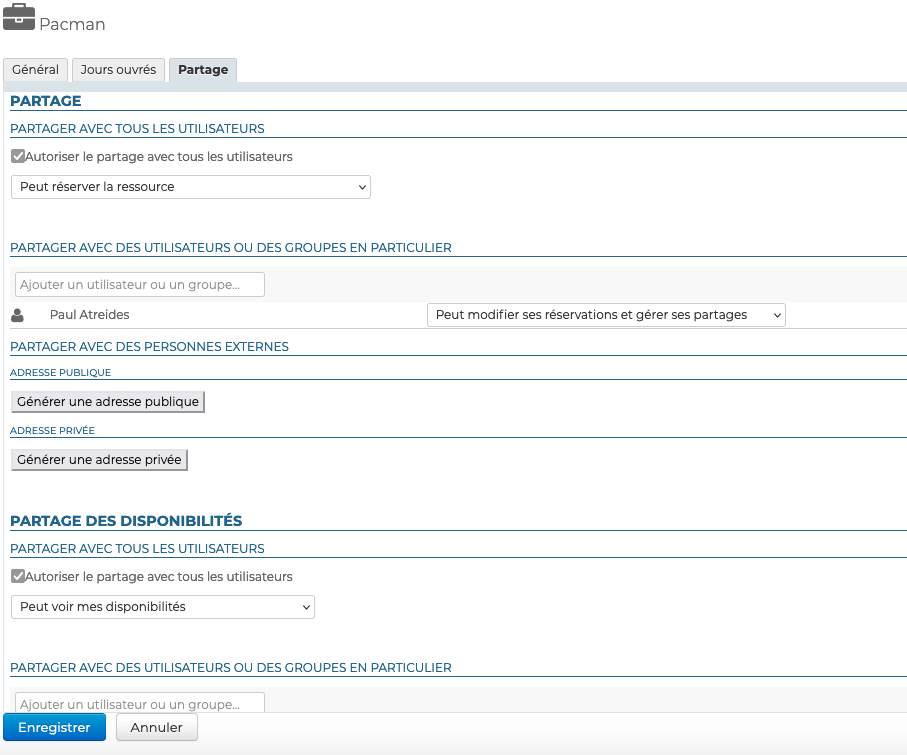The width and height of the screenshot is (907, 755).
Task: Uncheck the share-with-all checkbox under Partage des disponibilités
Action: pyautogui.click(x=18, y=576)
